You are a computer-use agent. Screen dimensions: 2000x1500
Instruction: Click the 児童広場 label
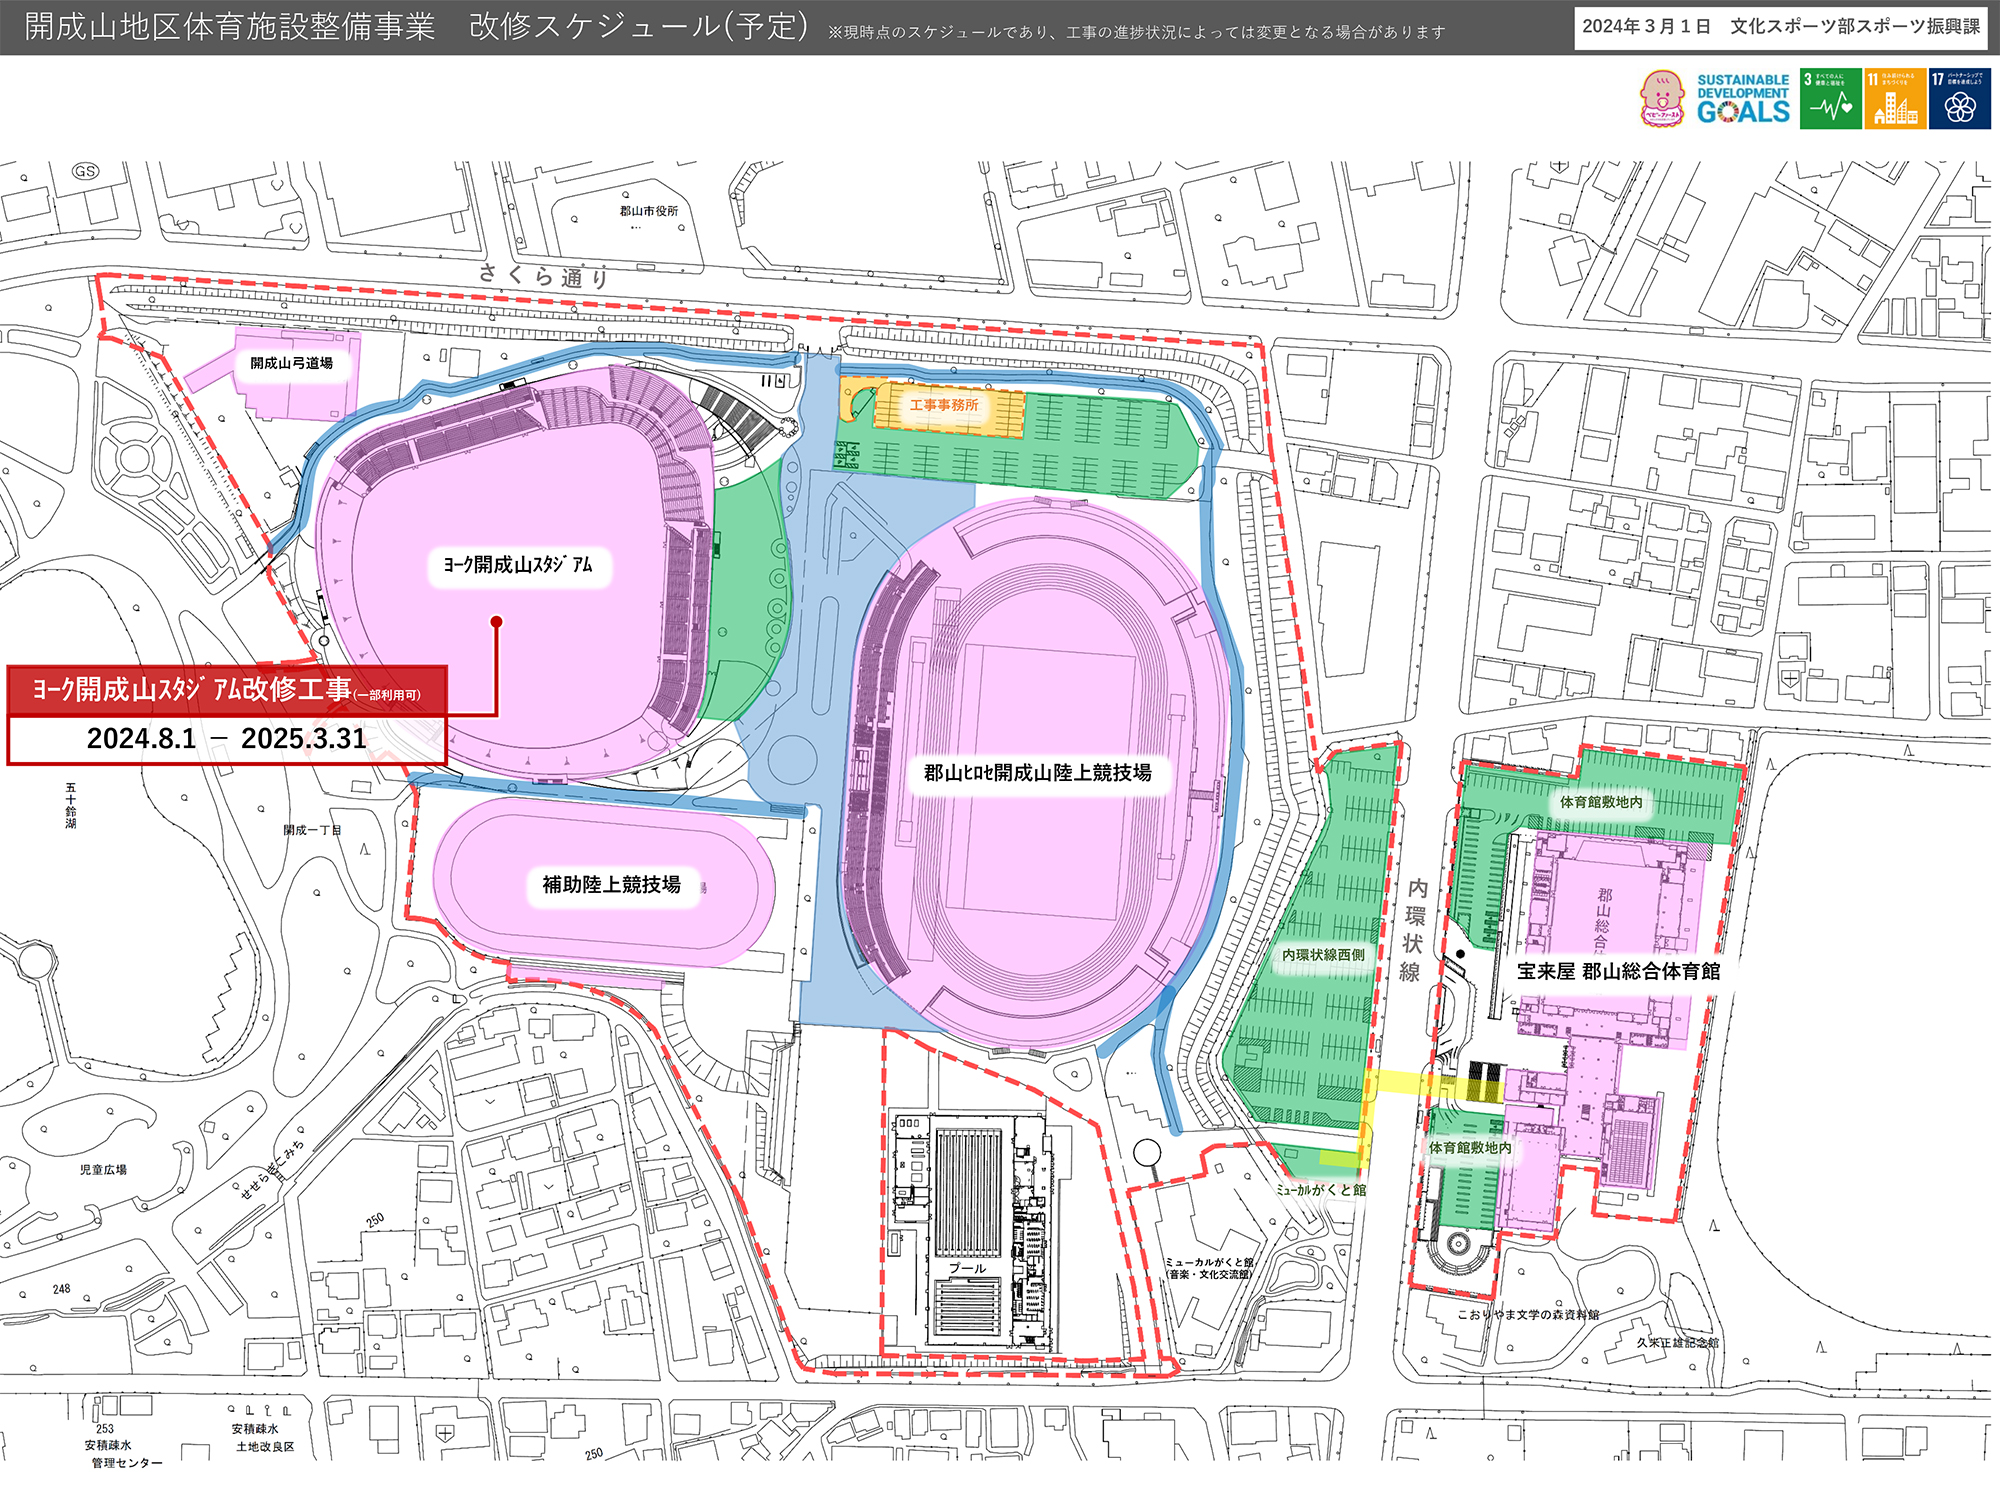[x=103, y=1169]
